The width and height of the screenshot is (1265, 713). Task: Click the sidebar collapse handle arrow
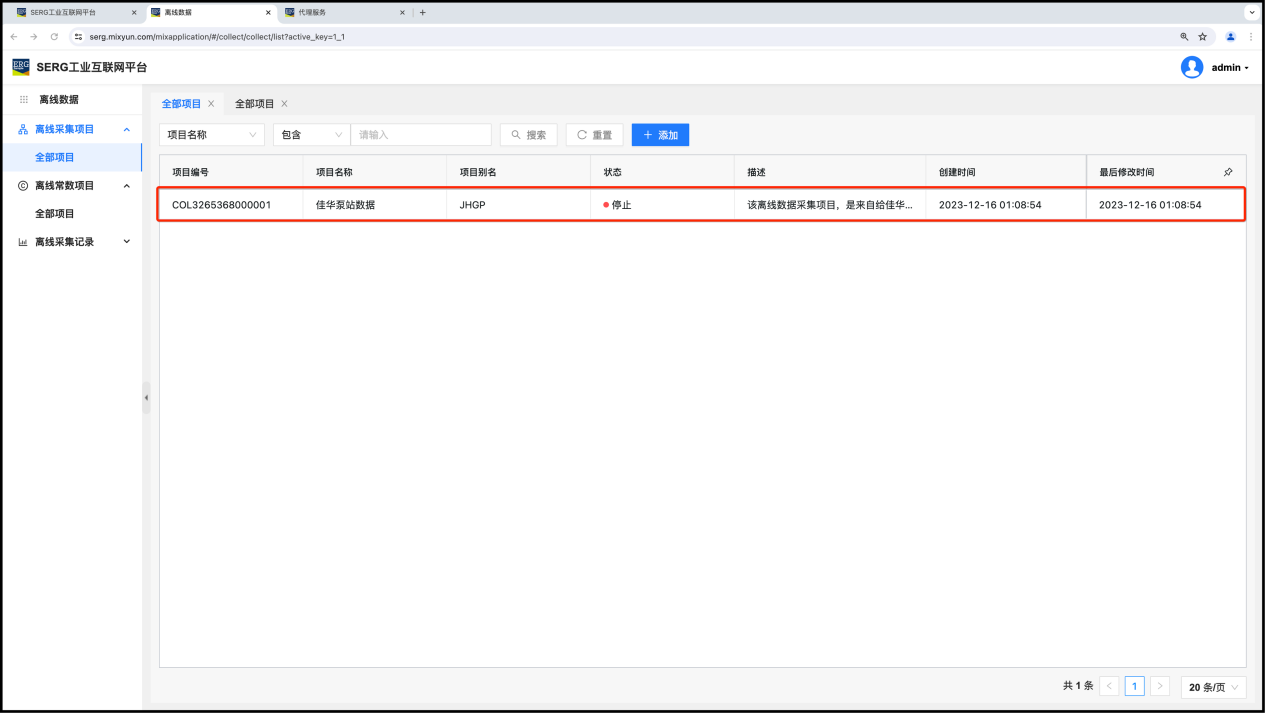point(146,398)
